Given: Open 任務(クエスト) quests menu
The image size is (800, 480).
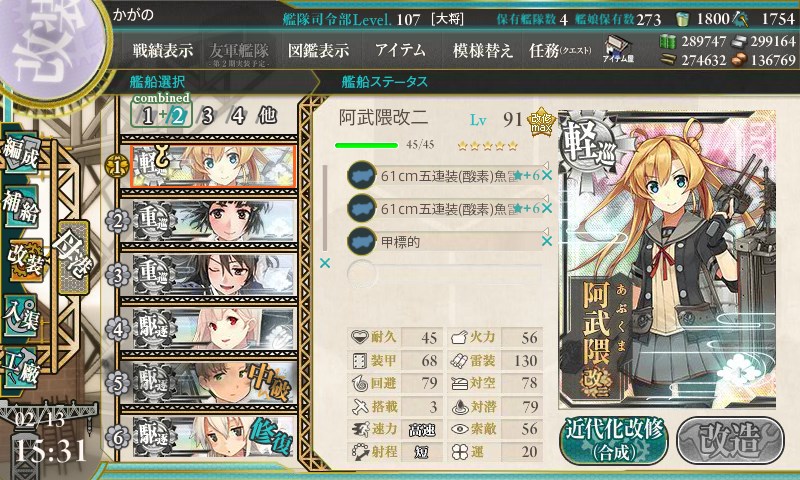Looking at the screenshot, I should coord(560,50).
